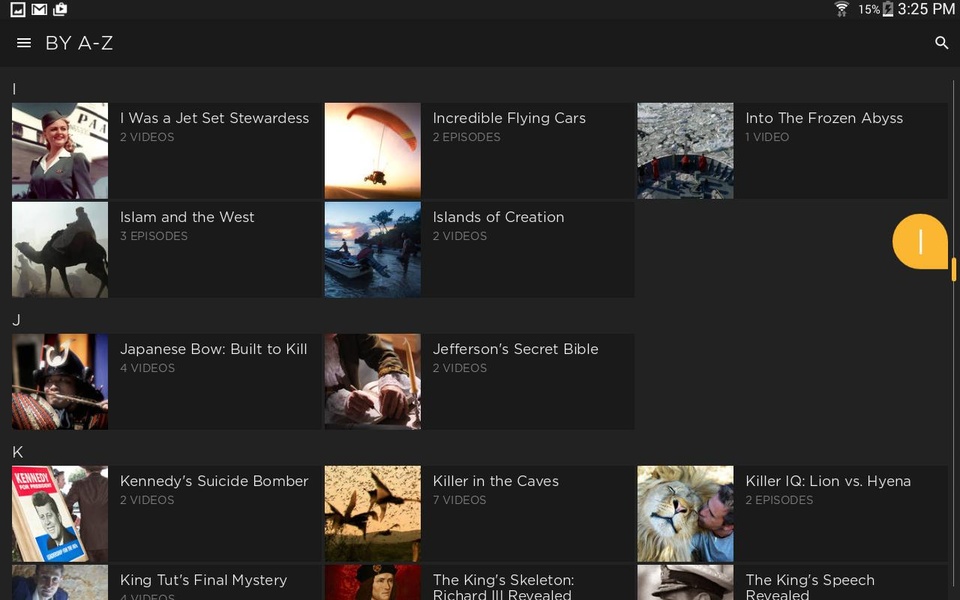Open Jefferson's Secret Bible thumbnail
The height and width of the screenshot is (600, 960).
[x=373, y=381]
